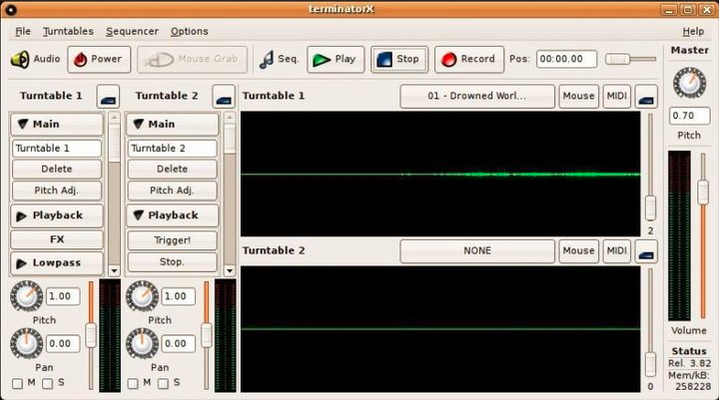Click Turntable 1 Pan knob
The height and width of the screenshot is (400, 719).
(27, 343)
